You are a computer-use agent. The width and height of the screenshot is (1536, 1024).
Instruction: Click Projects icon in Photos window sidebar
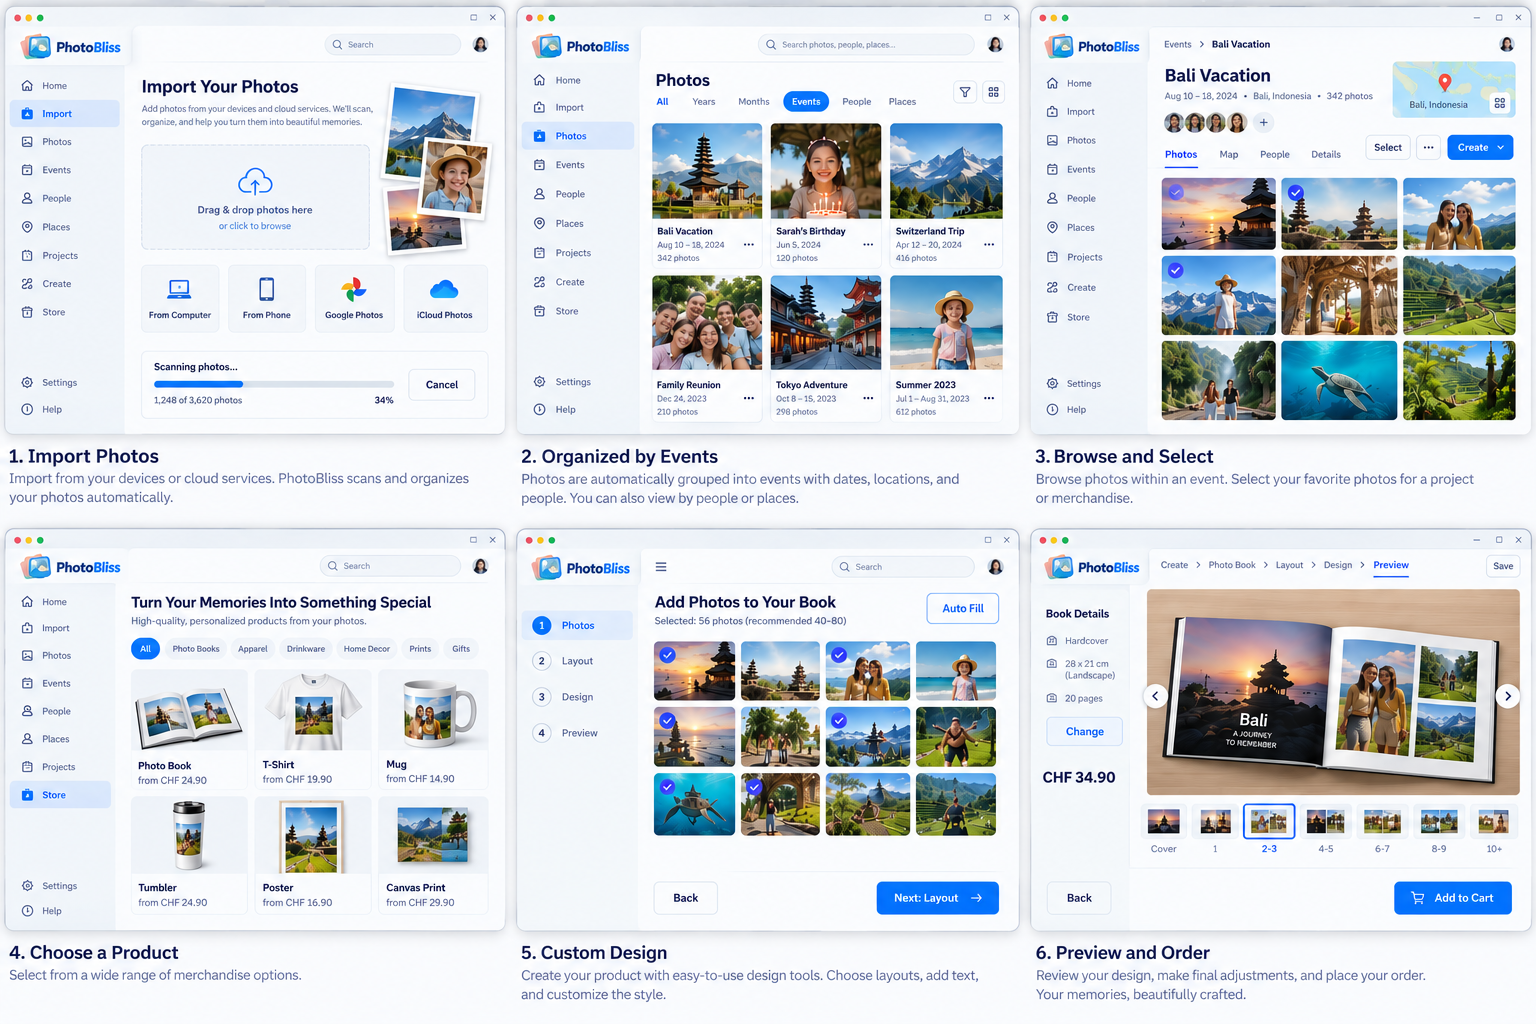click(x=539, y=253)
